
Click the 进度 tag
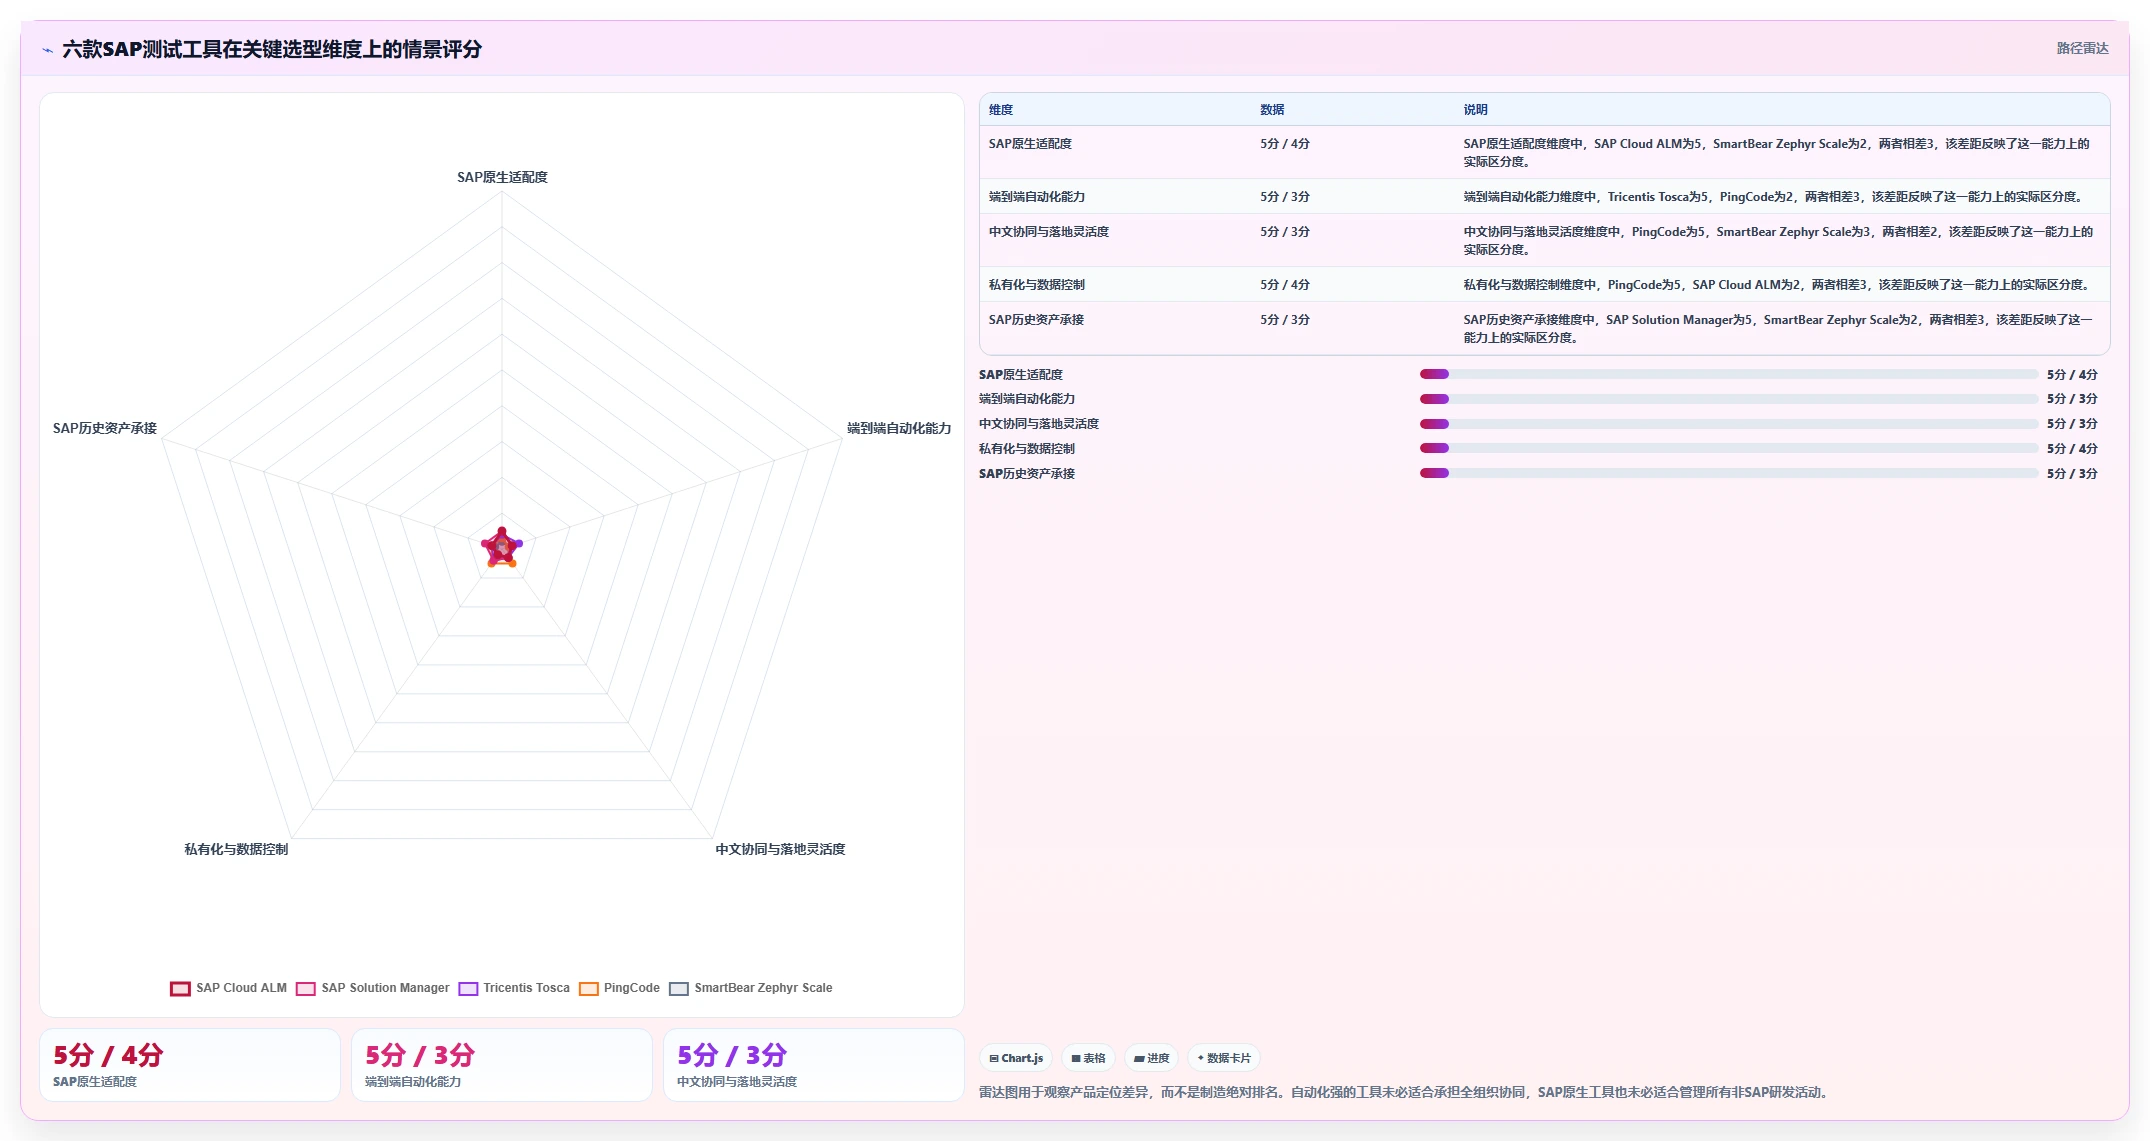(1151, 1058)
